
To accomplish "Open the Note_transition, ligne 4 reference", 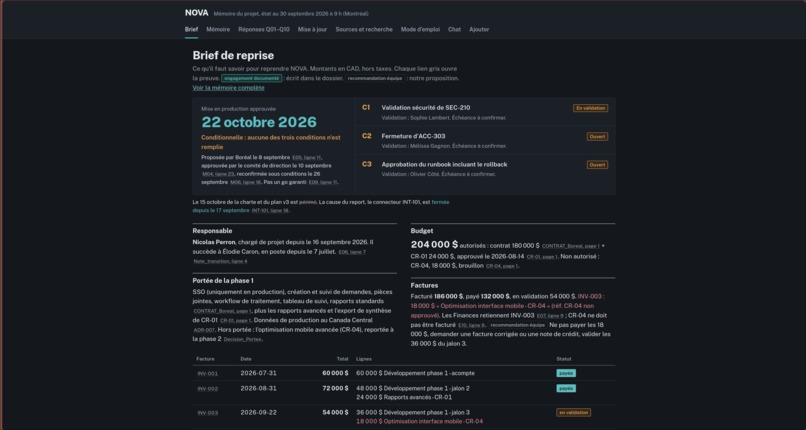I will tap(220, 261).
